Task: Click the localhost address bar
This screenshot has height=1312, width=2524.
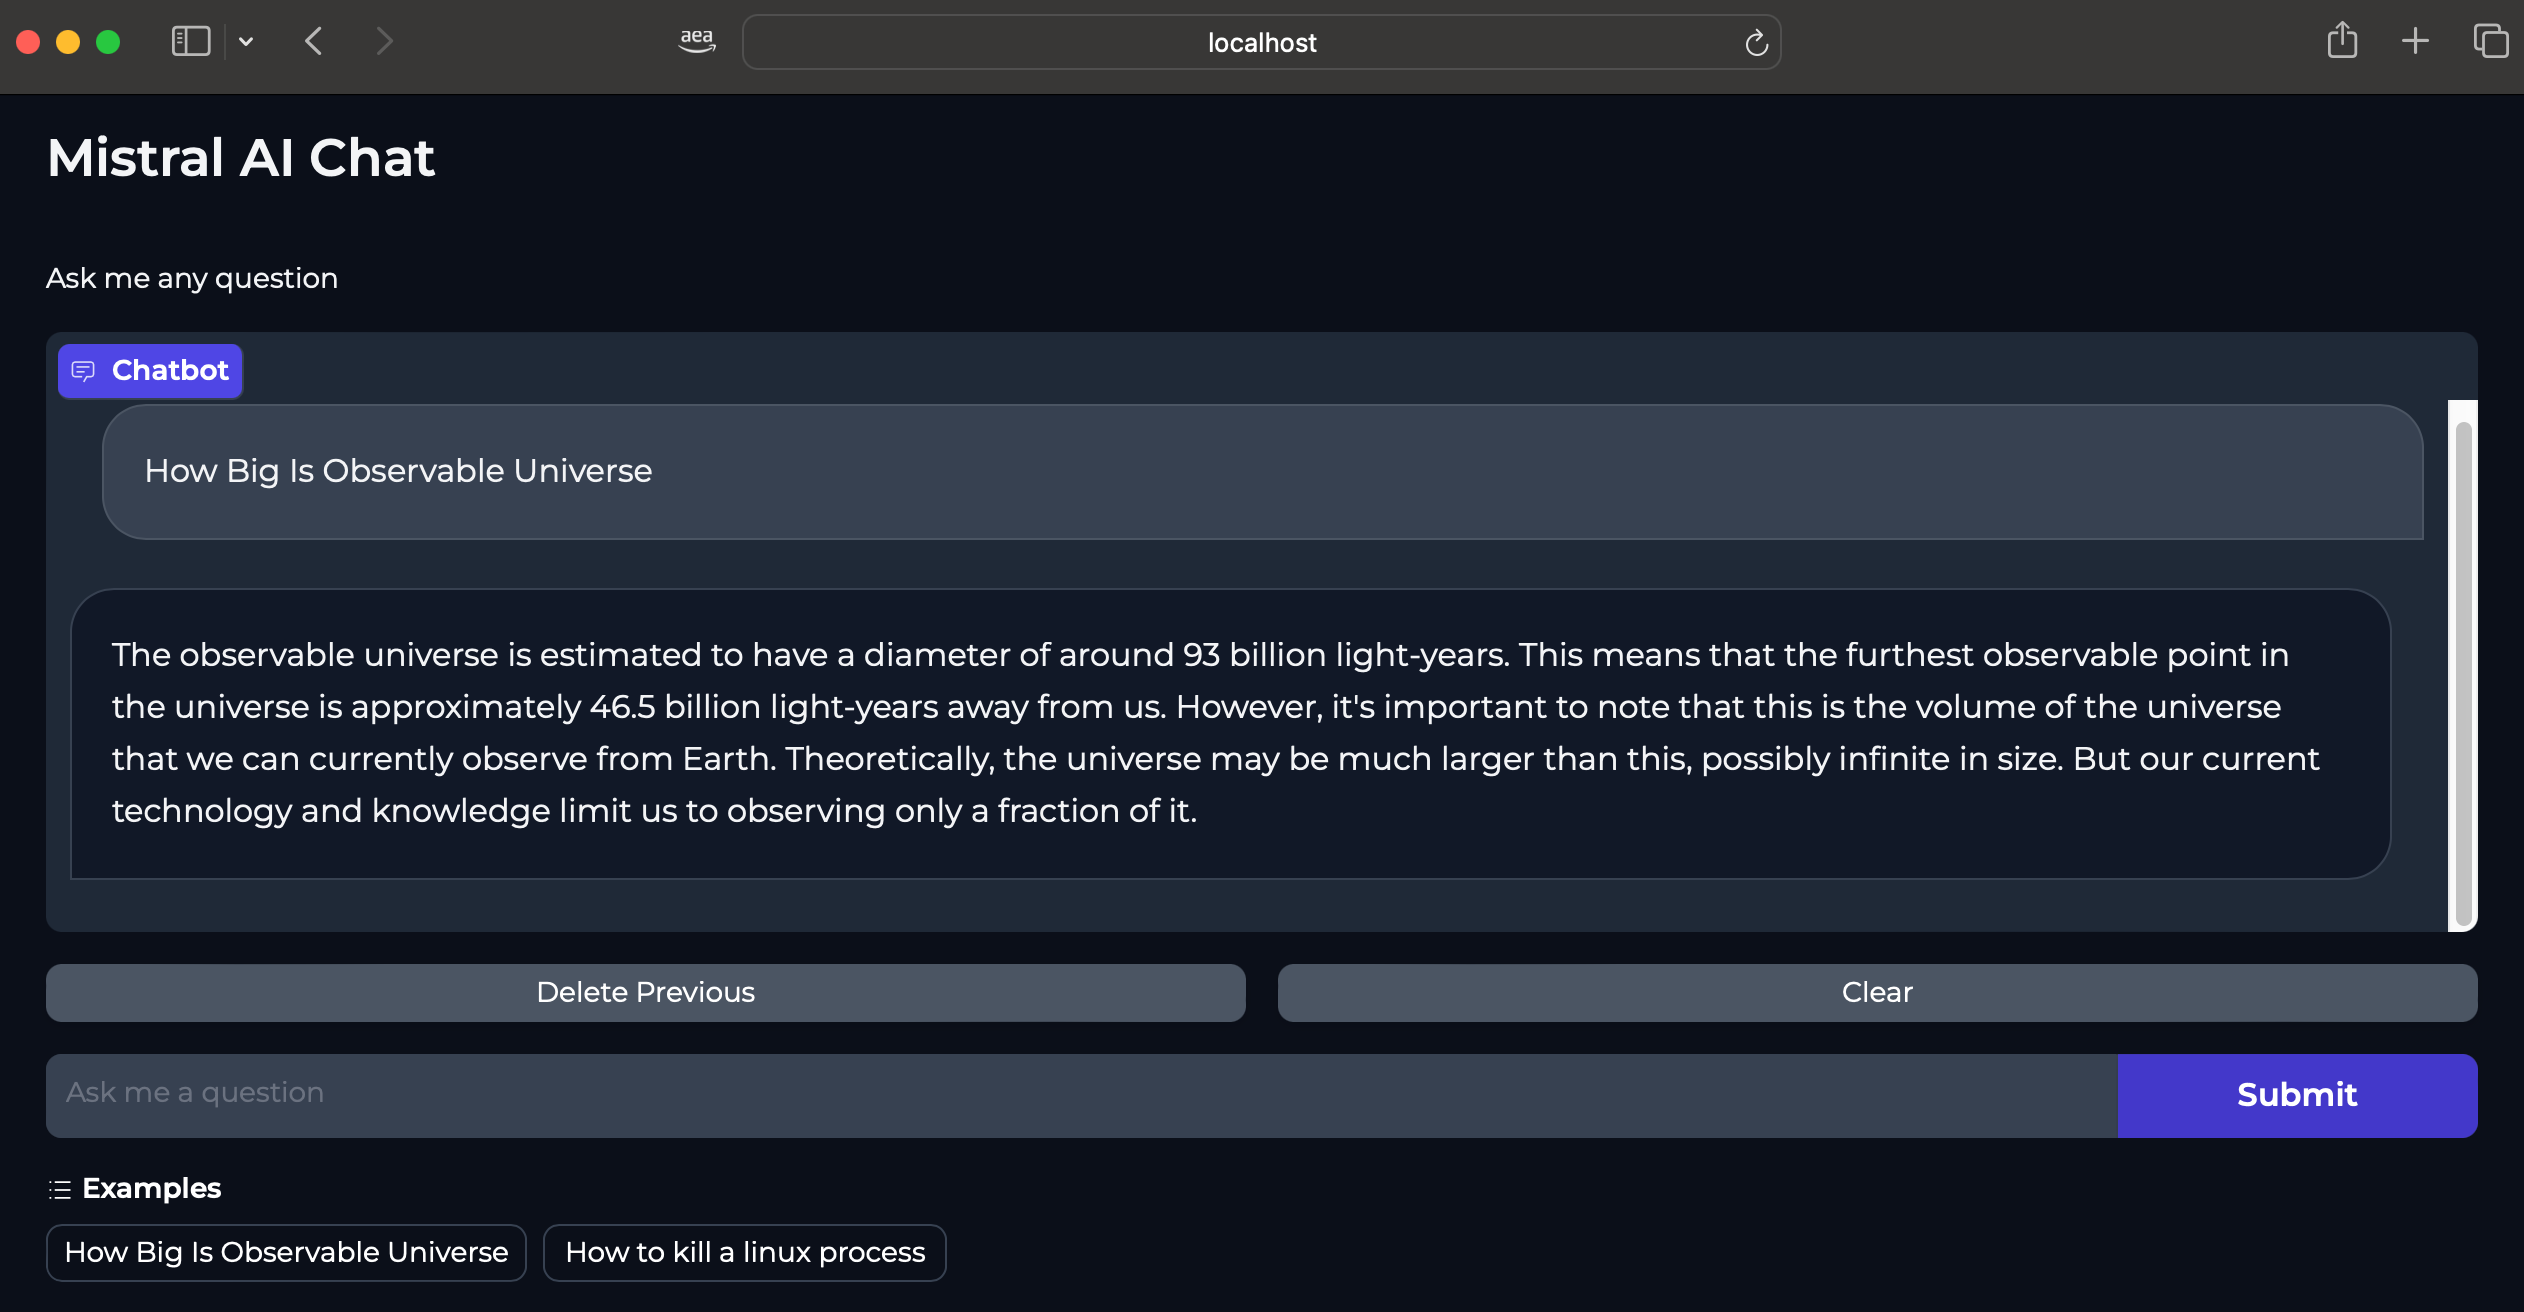Action: point(1260,43)
